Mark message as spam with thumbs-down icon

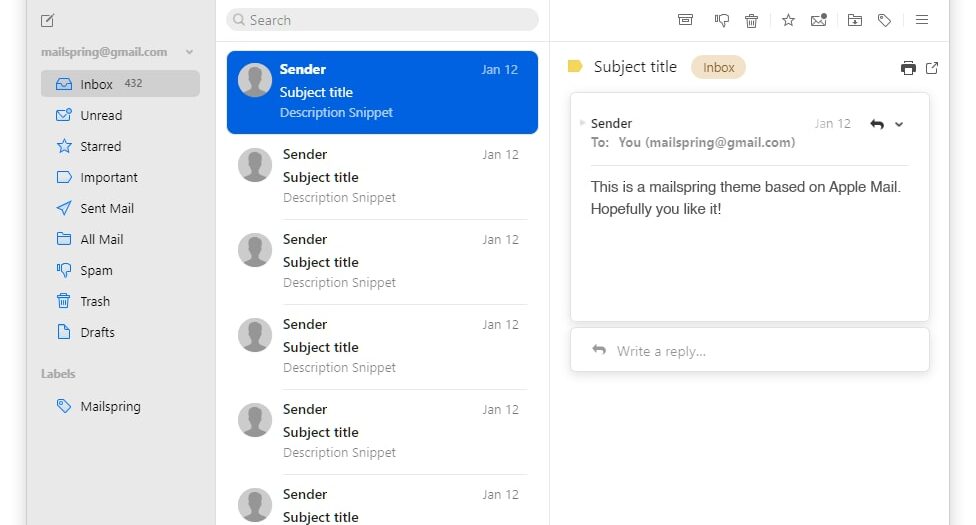[x=721, y=21]
